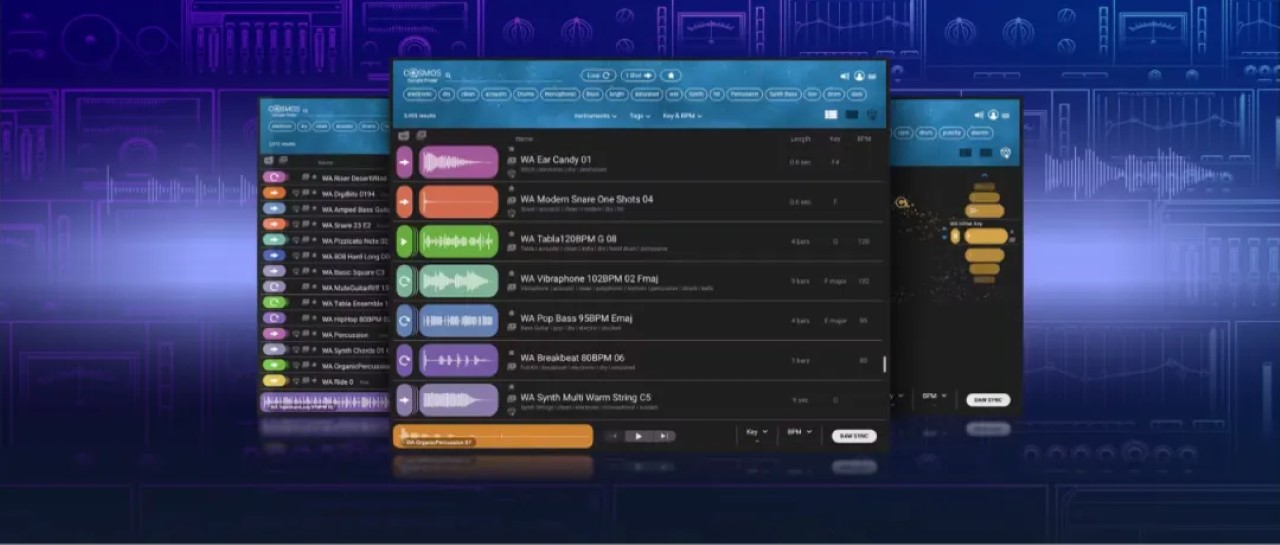The image size is (1280, 545).
Task: Switch to list view icon in front window
Action: (x=831, y=115)
